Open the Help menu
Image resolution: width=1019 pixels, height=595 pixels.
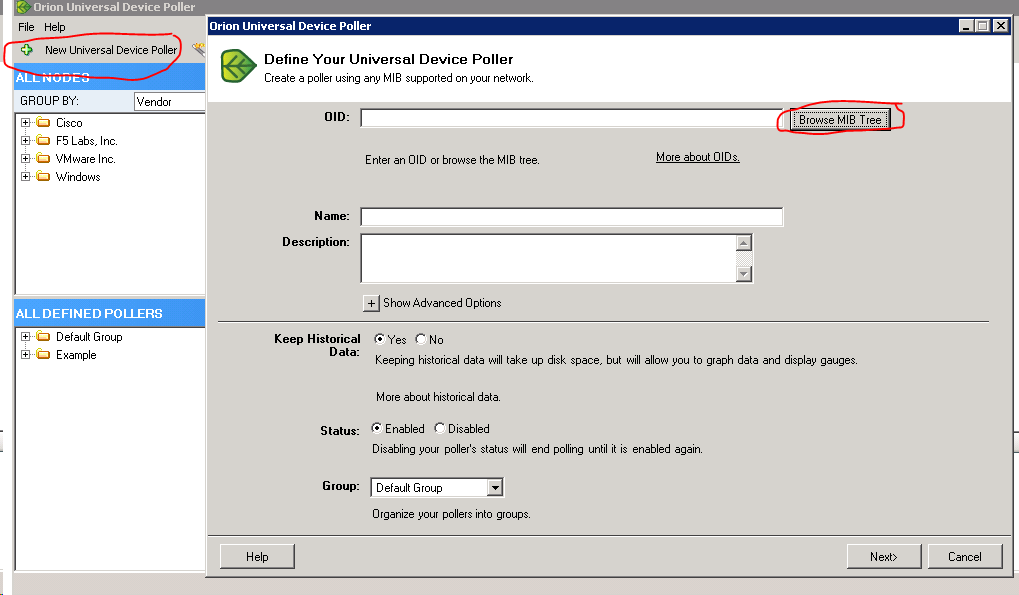click(x=55, y=27)
